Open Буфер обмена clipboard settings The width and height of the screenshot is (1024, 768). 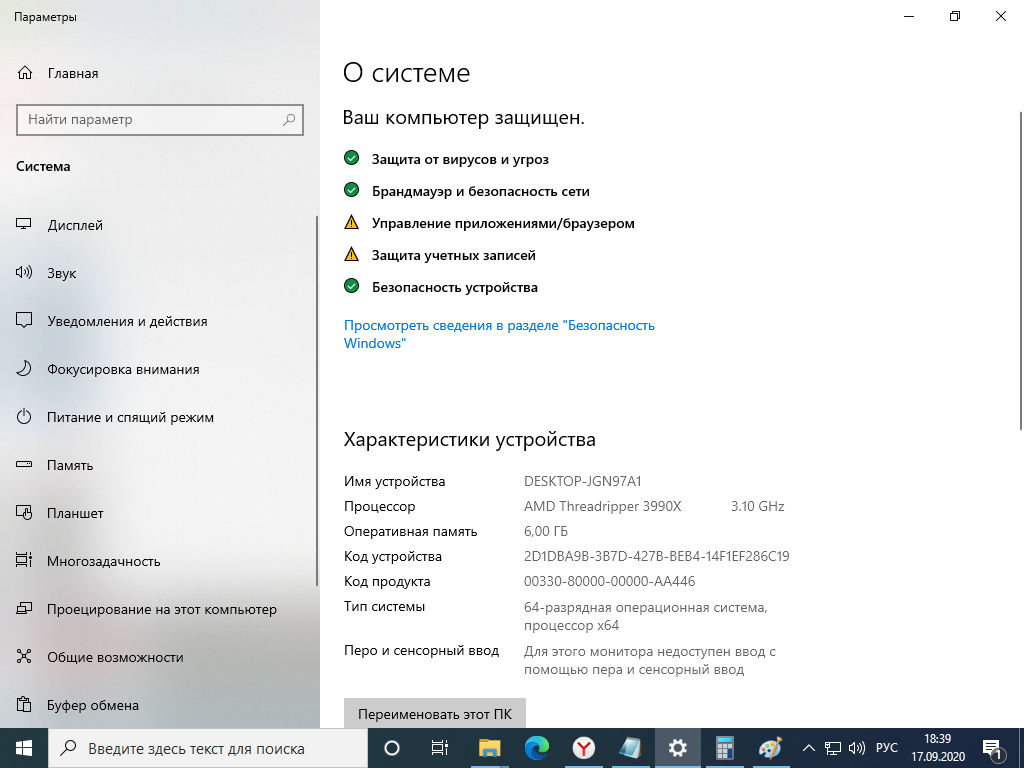click(x=93, y=705)
